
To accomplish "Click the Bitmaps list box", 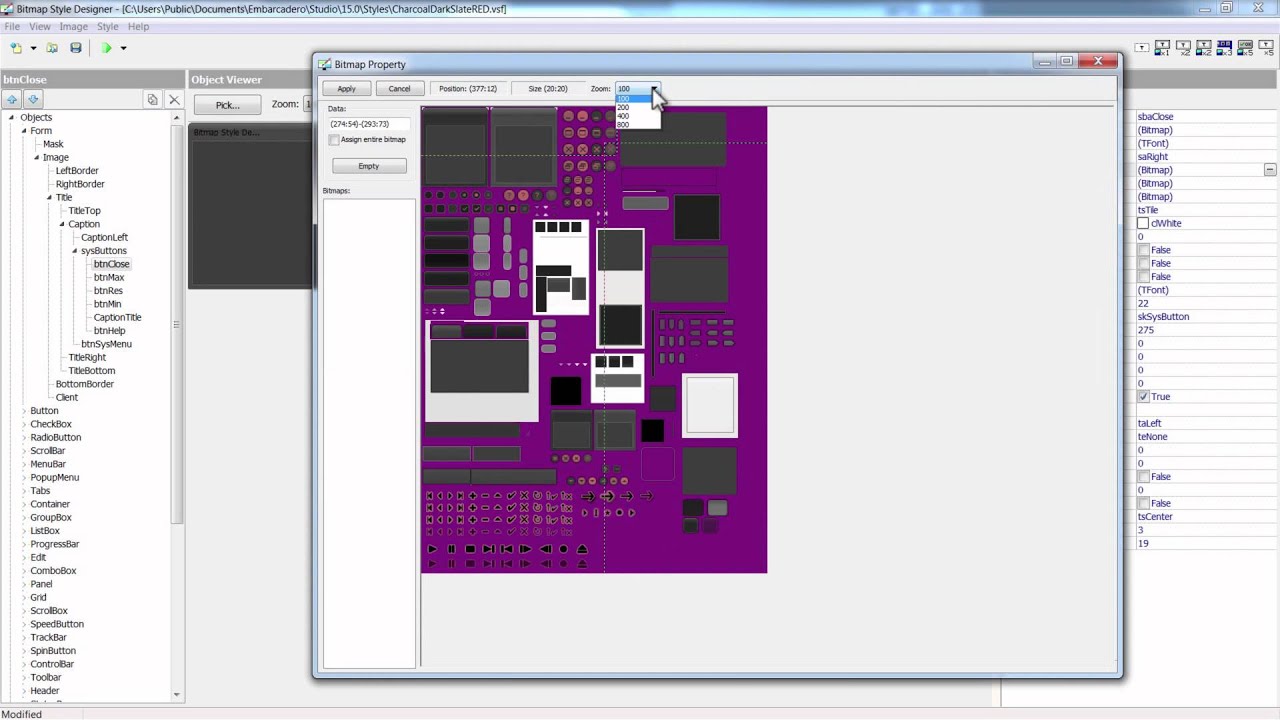I will pos(369,433).
